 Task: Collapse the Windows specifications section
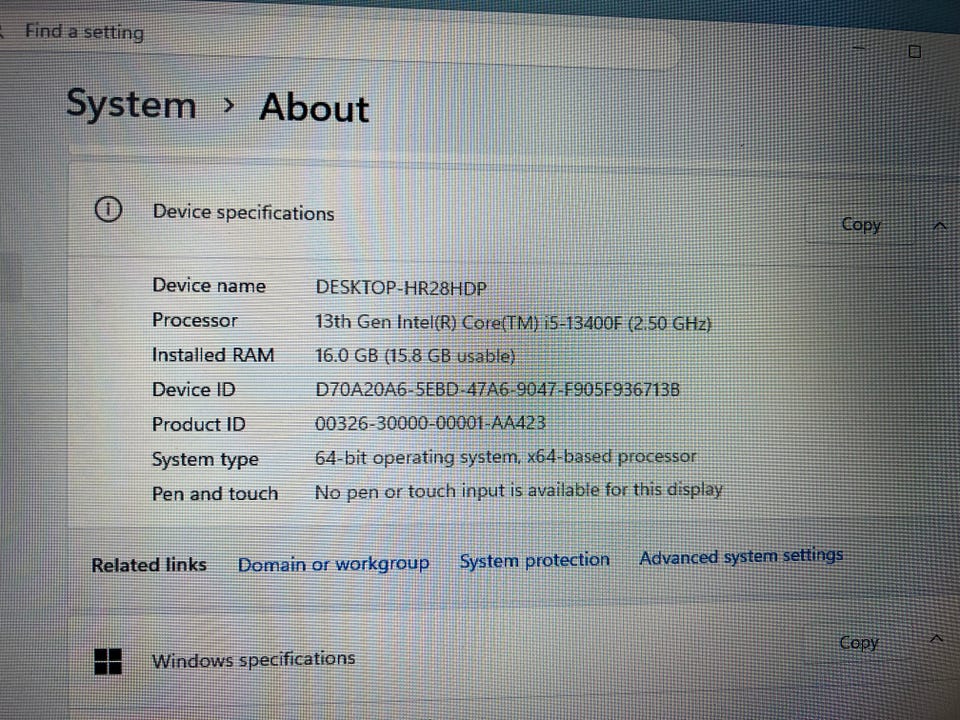(x=936, y=639)
